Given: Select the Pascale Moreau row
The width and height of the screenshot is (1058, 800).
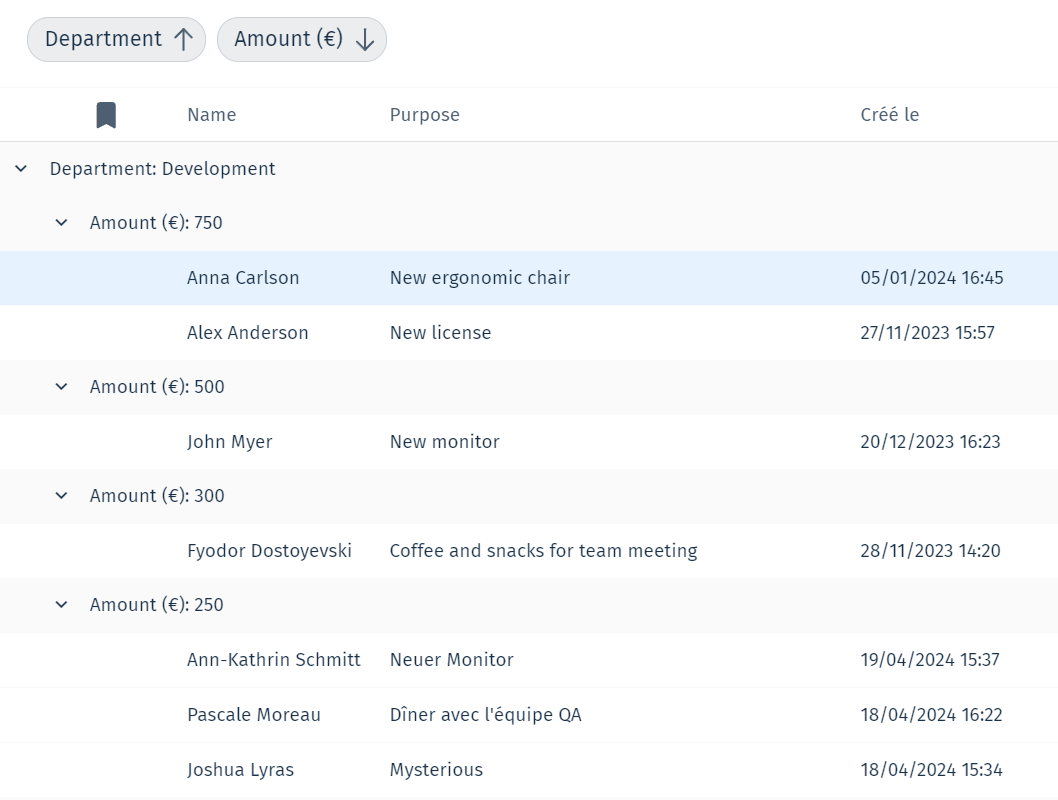Looking at the screenshot, I should [x=254, y=715].
